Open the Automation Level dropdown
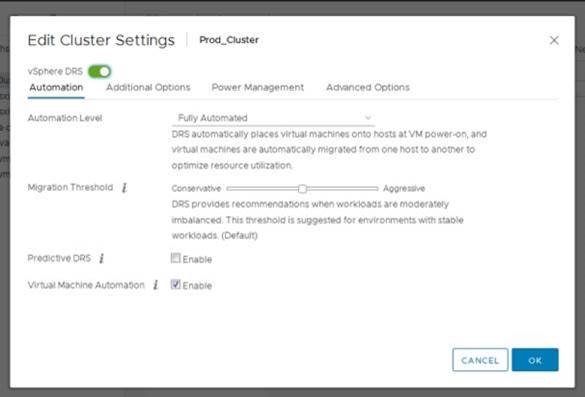The height and width of the screenshot is (397, 585). (273, 118)
